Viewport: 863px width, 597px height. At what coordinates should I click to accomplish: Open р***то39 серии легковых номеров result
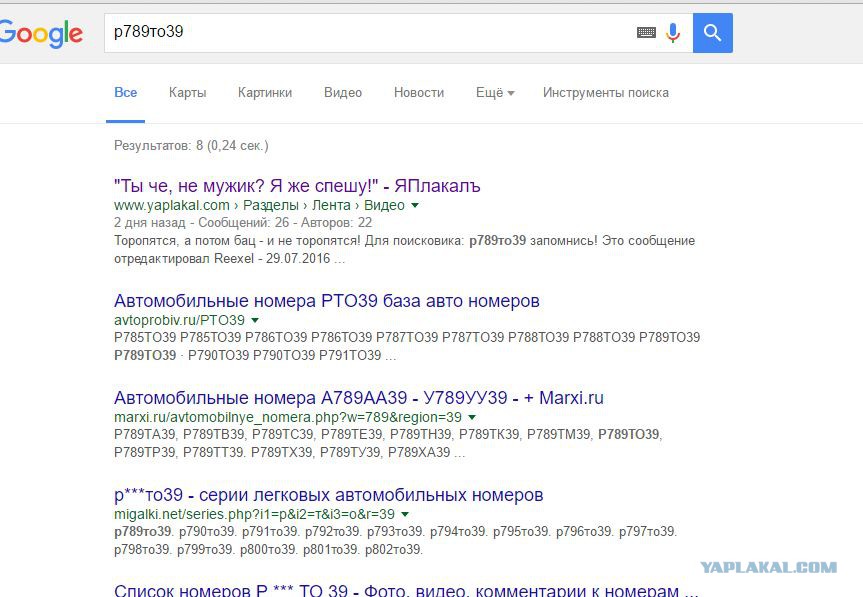pyautogui.click(x=328, y=495)
